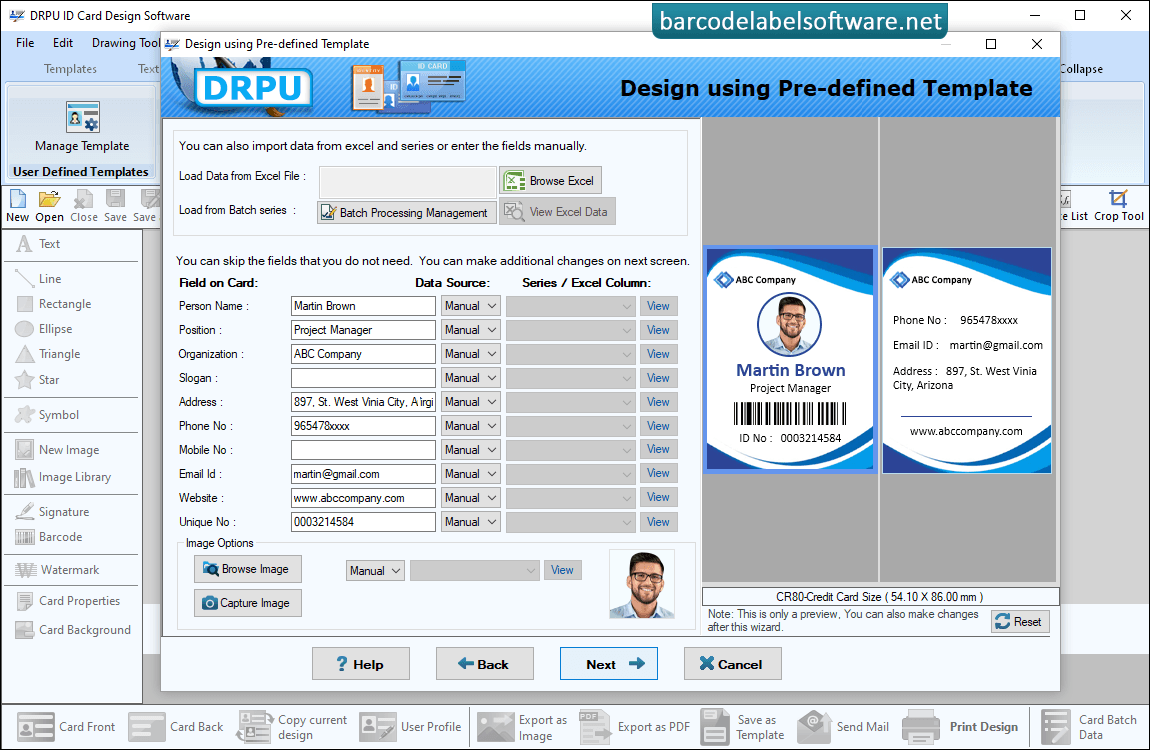Open Slogan data source dropdown
1150x750 pixels.
pos(470,378)
